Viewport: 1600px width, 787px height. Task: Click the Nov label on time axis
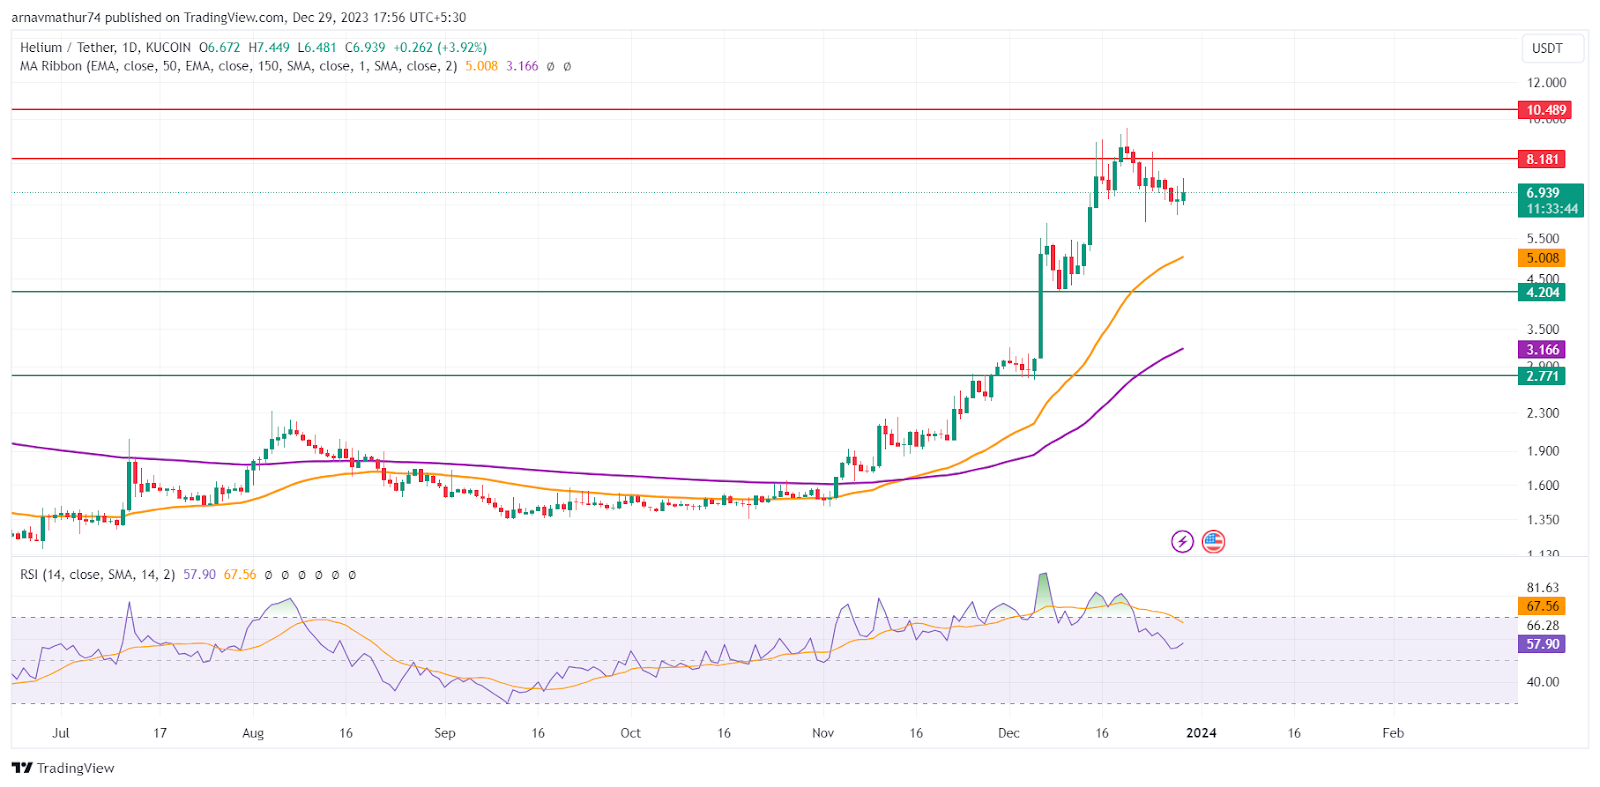click(823, 733)
